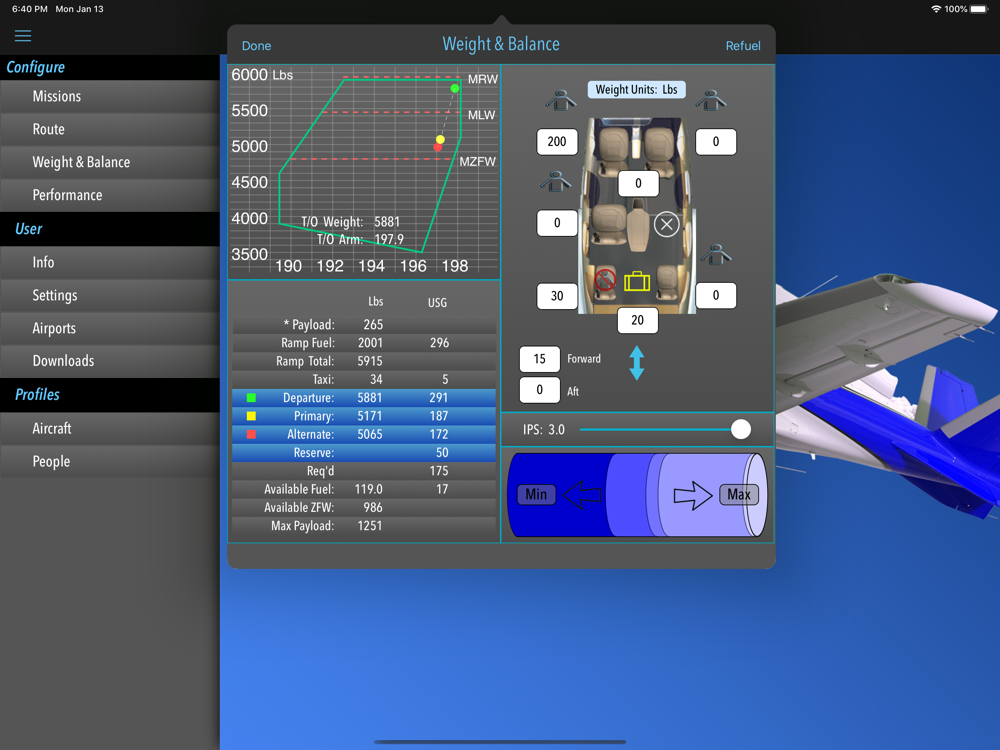This screenshot has width=1000, height=750.
Task: Tap the red no-seat icon in cabin
Action: (x=605, y=279)
